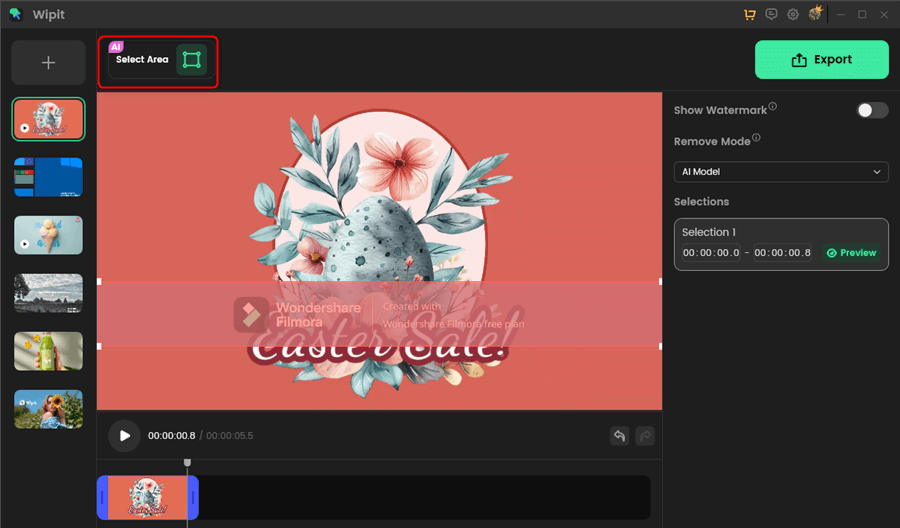Screen dimensions: 900x528
Task: Click the Wipit app logo
Action: click(15, 14)
